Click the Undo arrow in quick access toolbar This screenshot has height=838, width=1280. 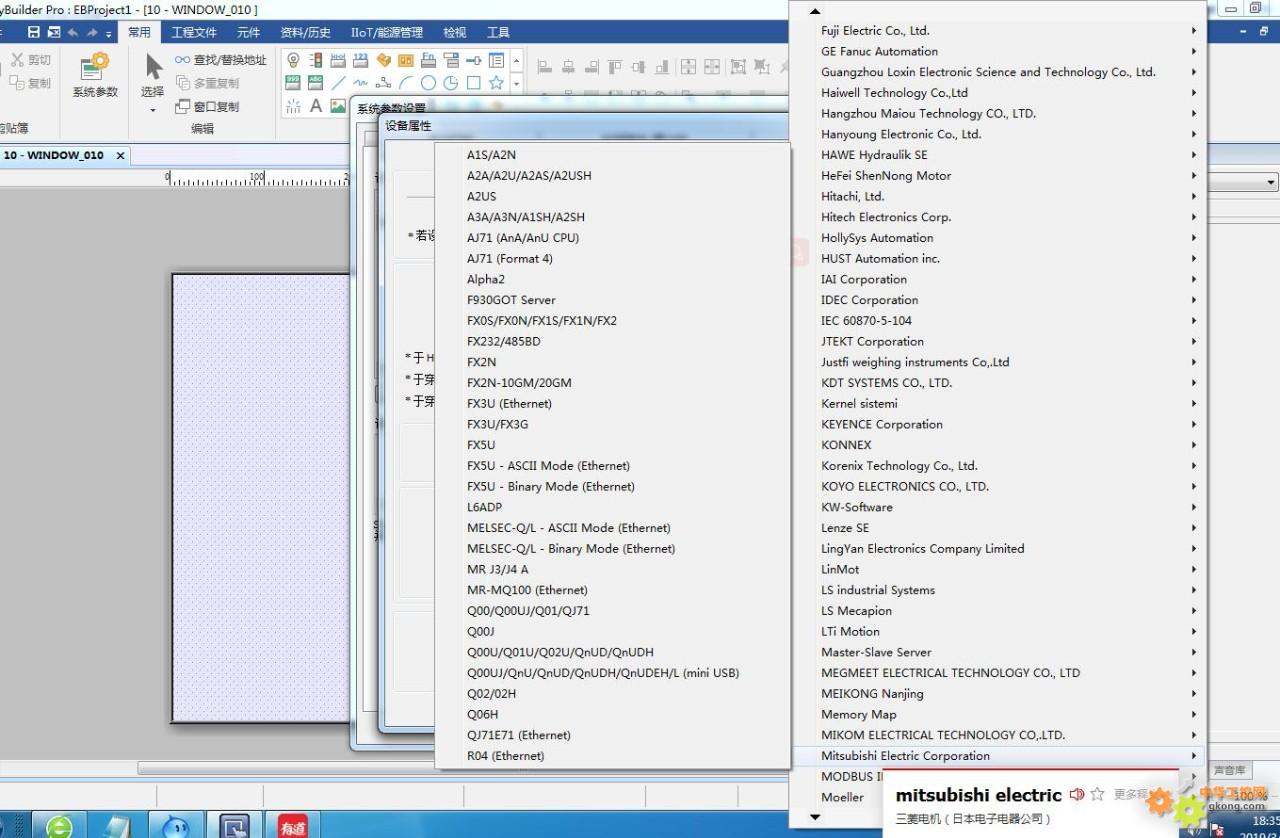coord(72,32)
